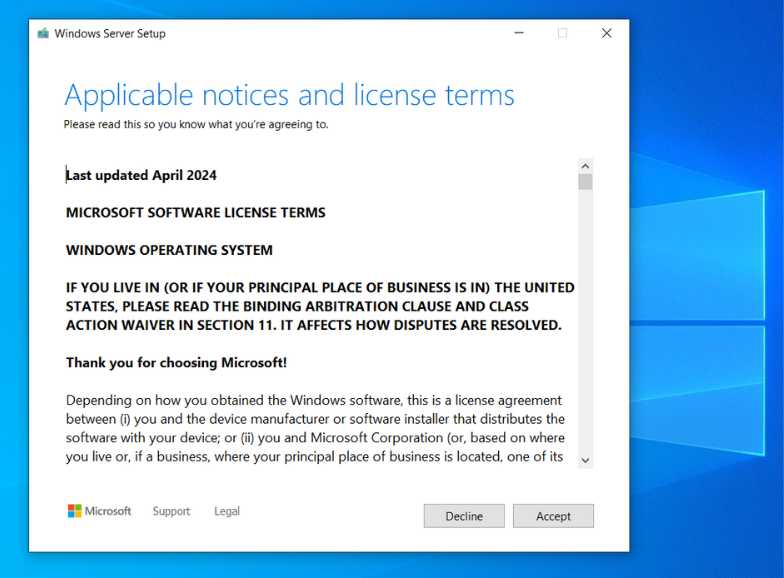Viewport: 784px width, 578px height.
Task: Click the "Applicable notices and license terms" heading
Action: pyautogui.click(x=289, y=95)
